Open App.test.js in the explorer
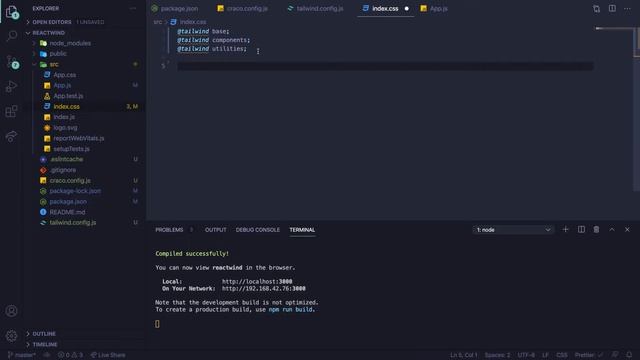640x360 pixels. coord(68,96)
